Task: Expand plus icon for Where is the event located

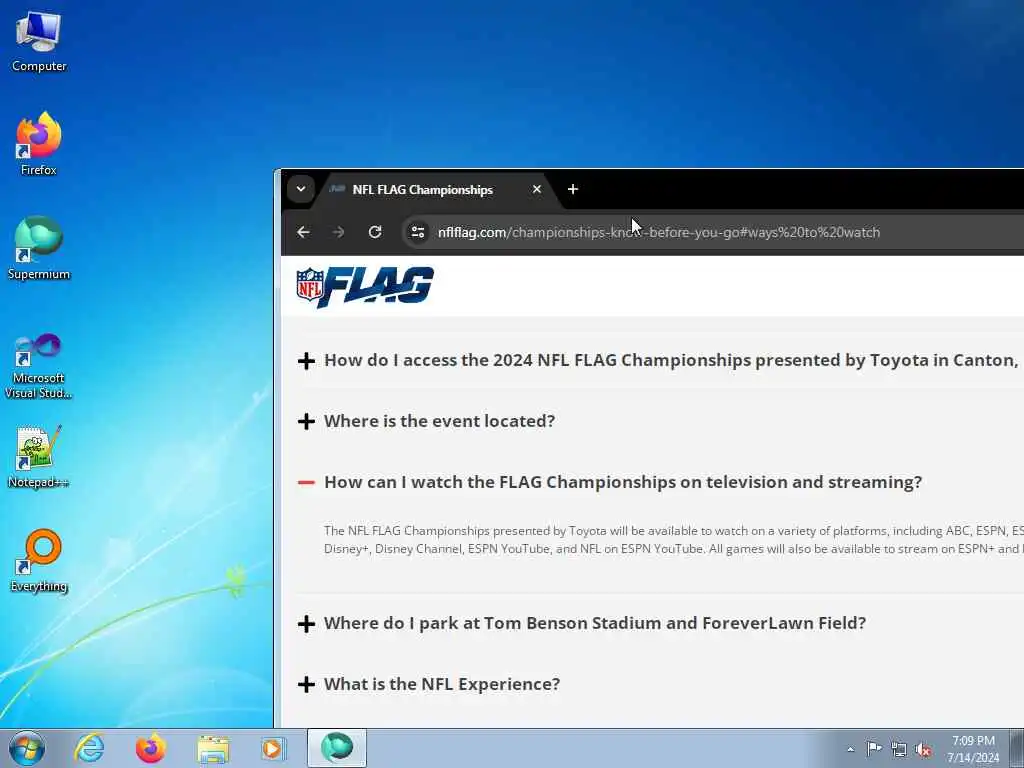Action: [306, 421]
